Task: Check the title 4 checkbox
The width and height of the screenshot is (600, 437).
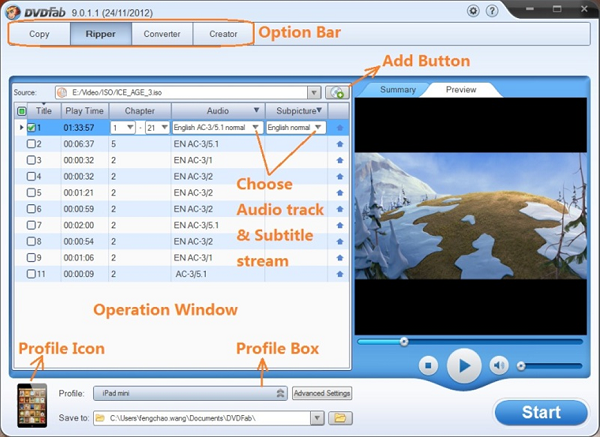Action: pos(31,176)
